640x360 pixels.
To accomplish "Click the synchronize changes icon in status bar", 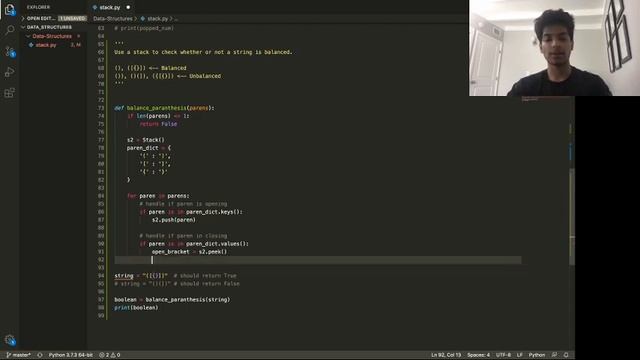I will coord(40,355).
